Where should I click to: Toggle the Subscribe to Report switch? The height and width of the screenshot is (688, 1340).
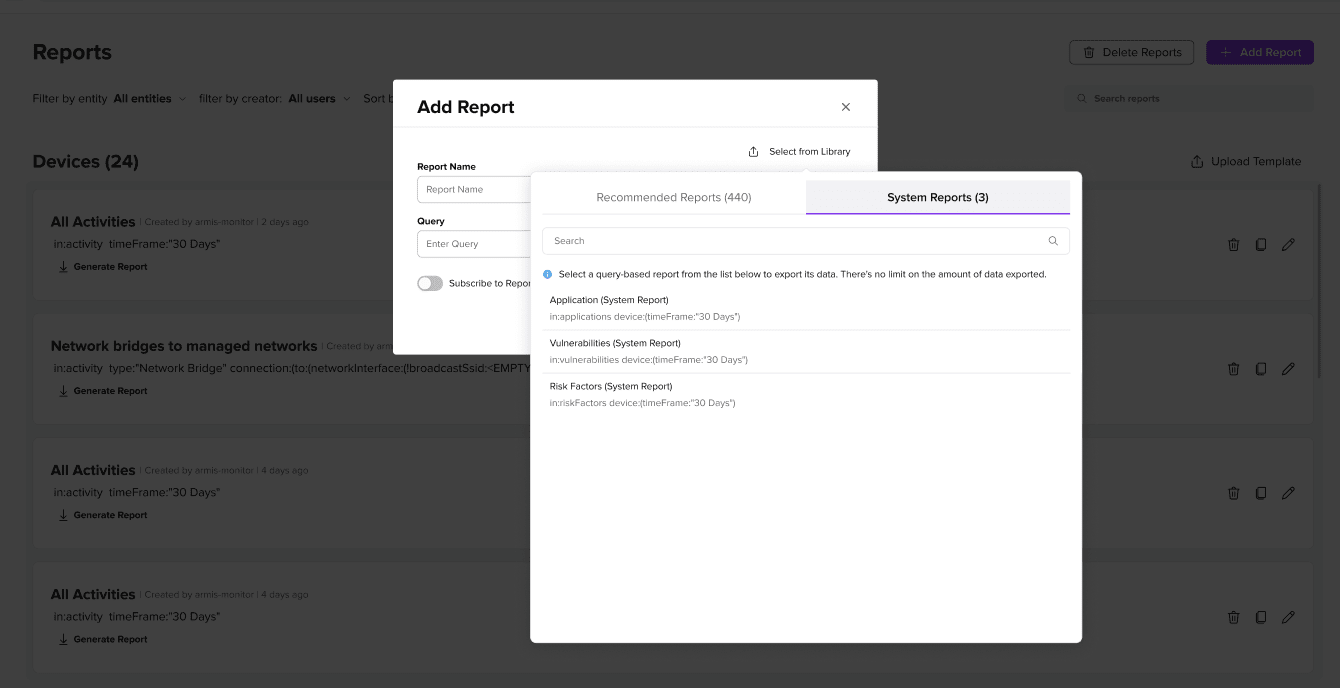coord(430,283)
